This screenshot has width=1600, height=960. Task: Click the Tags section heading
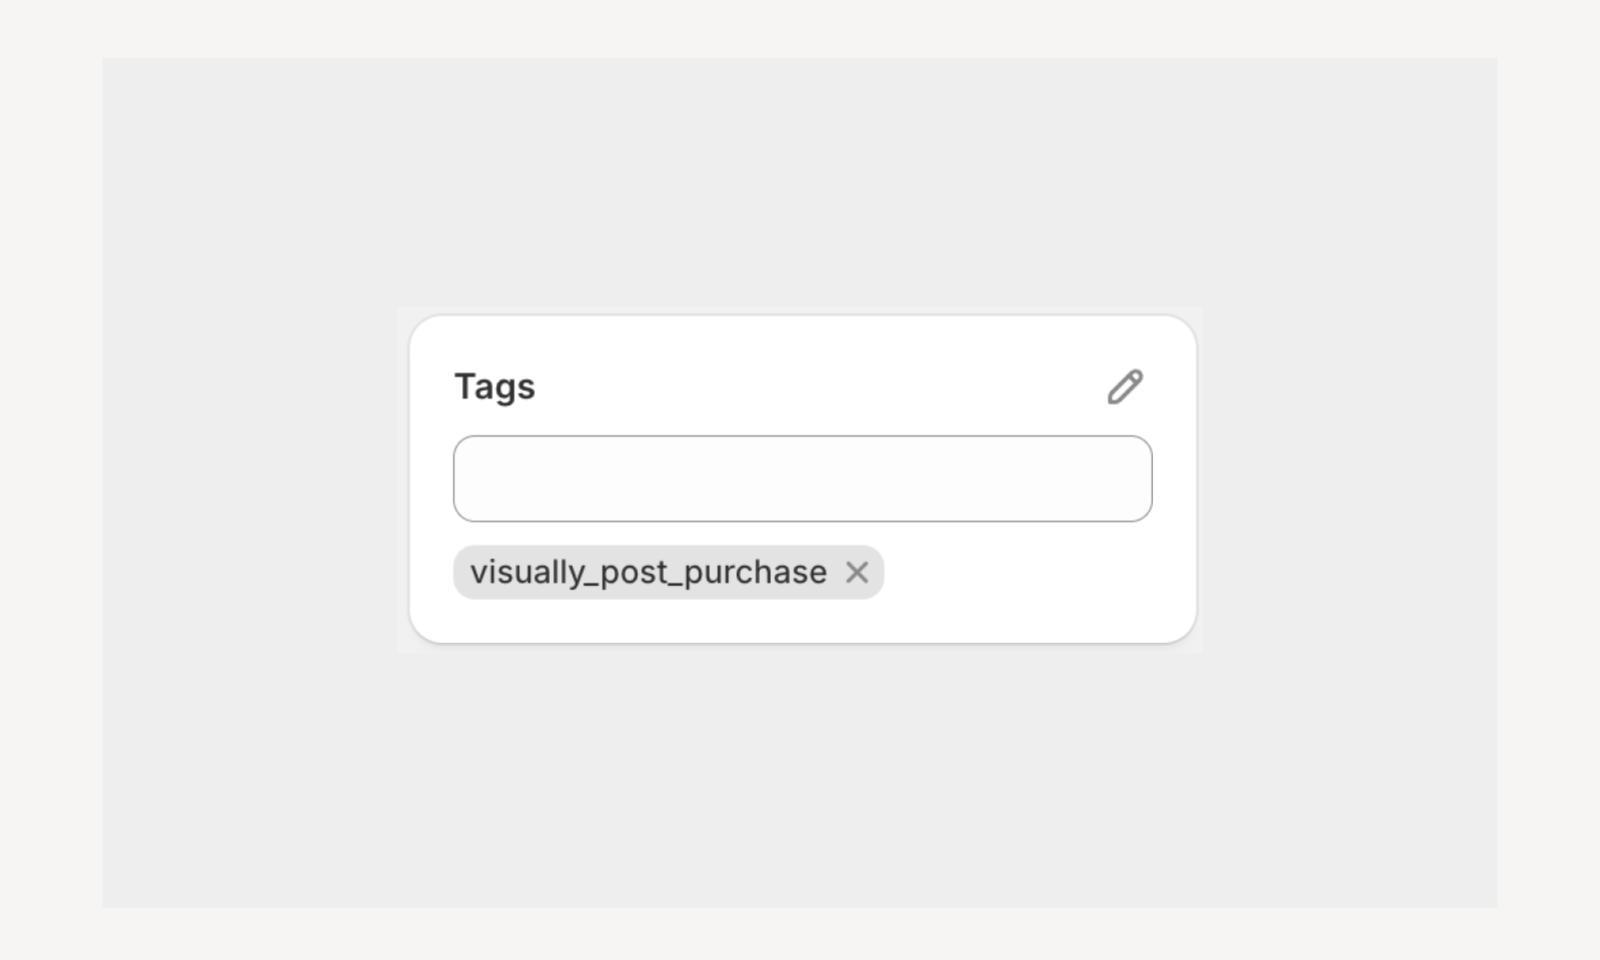coord(494,387)
